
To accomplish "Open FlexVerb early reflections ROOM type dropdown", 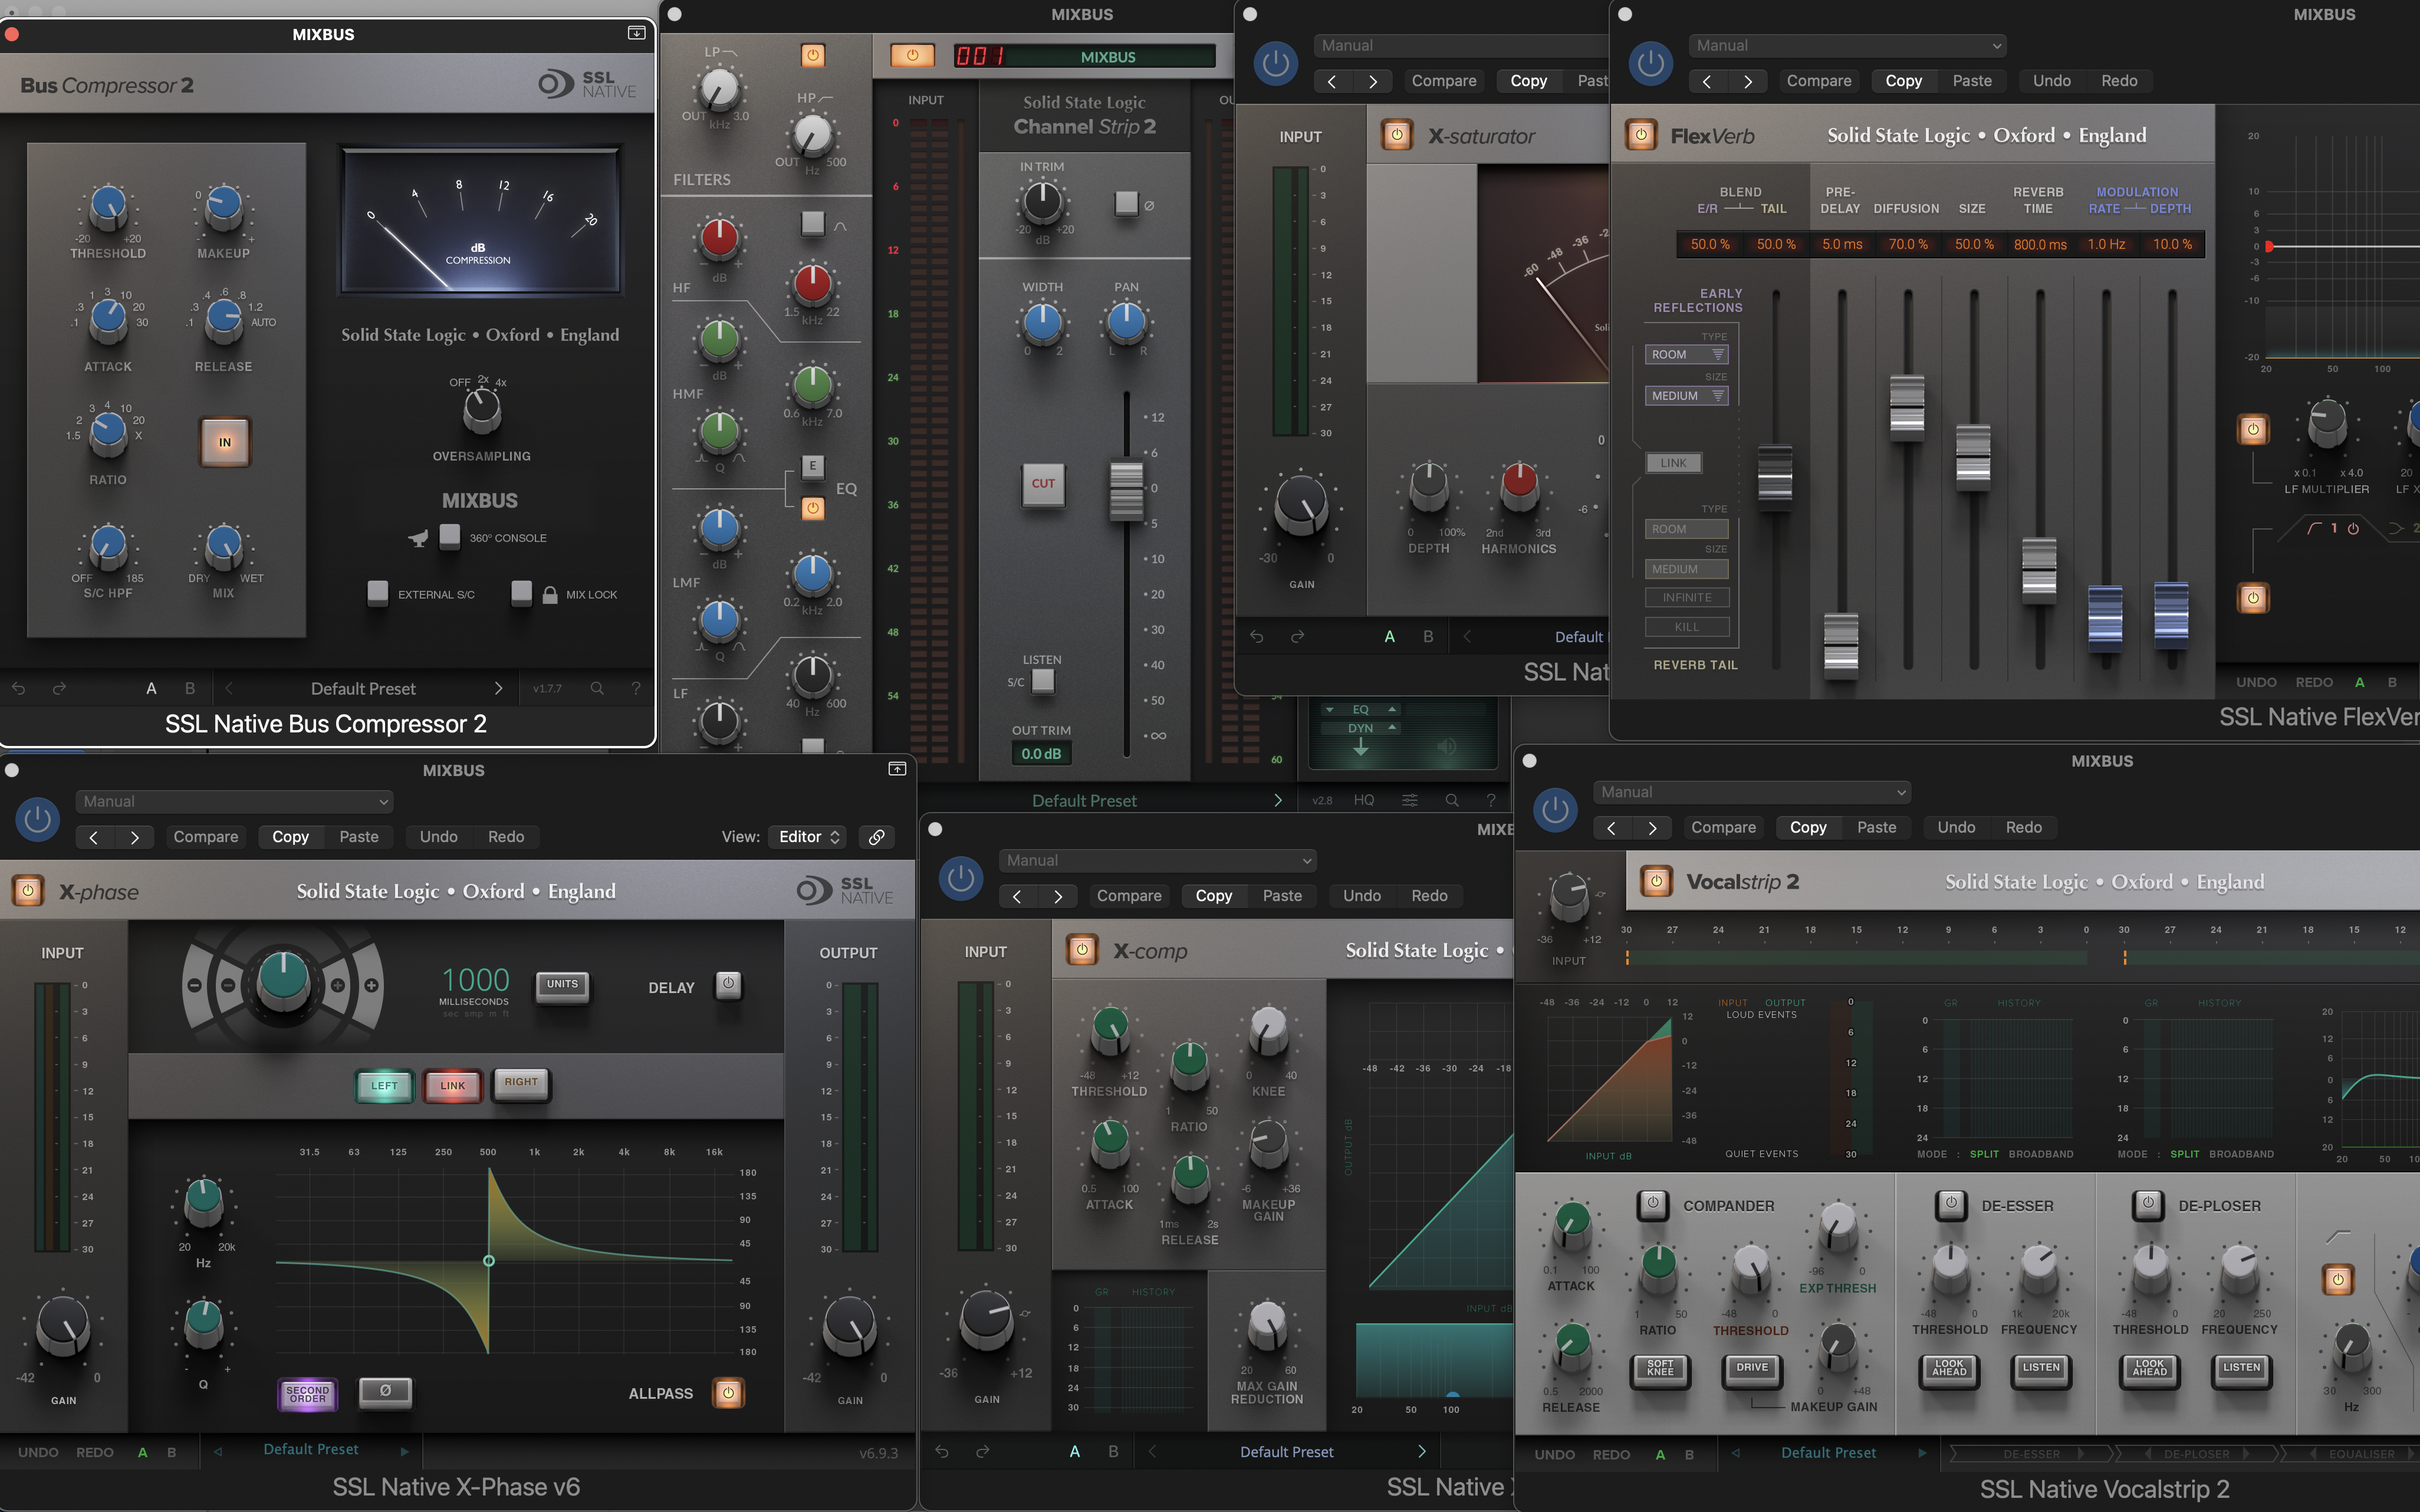I will point(1687,355).
